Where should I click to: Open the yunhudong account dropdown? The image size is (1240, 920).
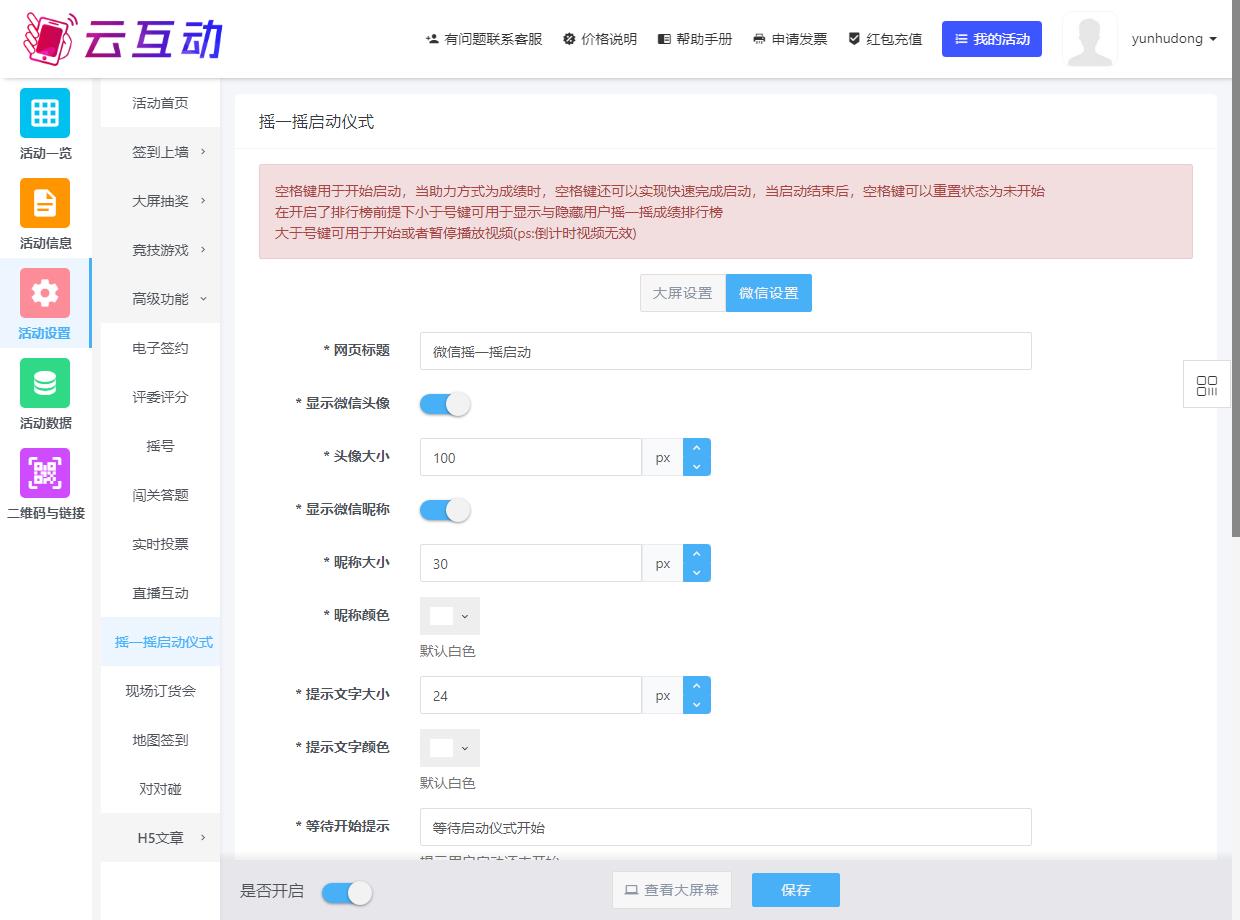click(1173, 39)
